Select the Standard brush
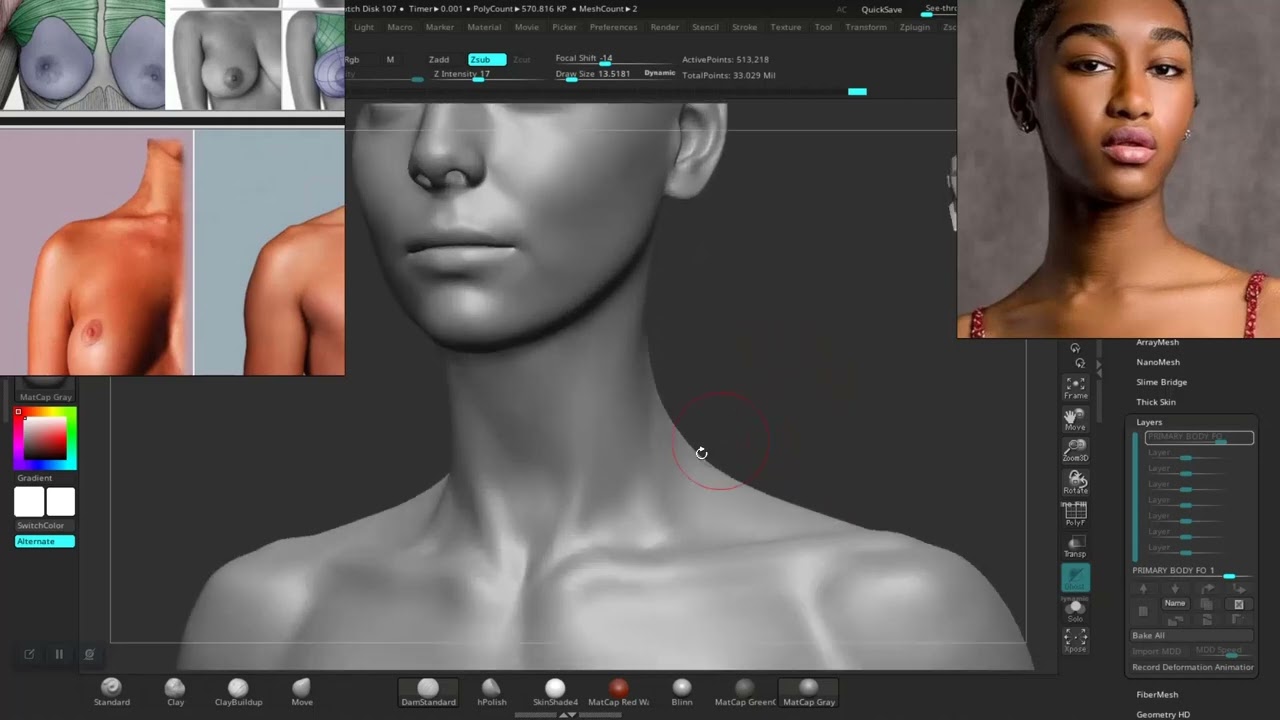The width and height of the screenshot is (1280, 720). coord(111,692)
